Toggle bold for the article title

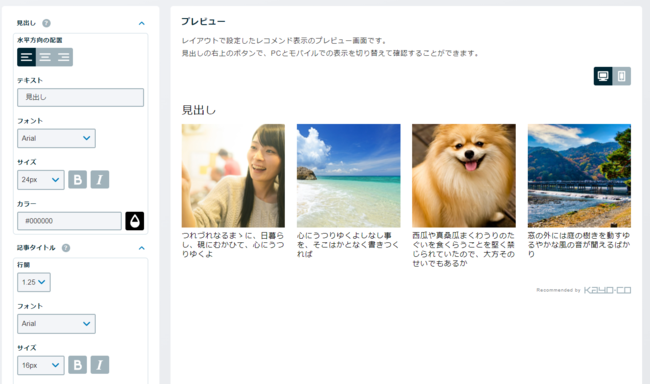click(x=78, y=365)
